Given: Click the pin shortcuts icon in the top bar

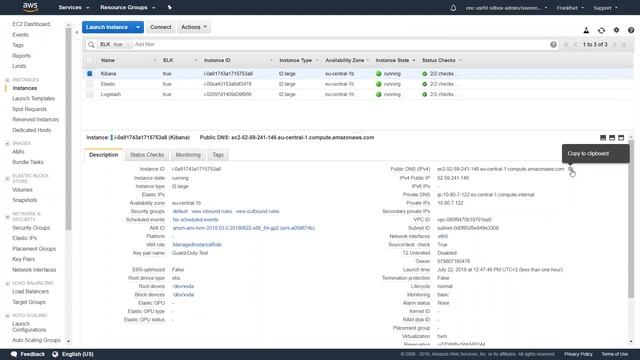Looking at the screenshot, I should coord(170,7).
